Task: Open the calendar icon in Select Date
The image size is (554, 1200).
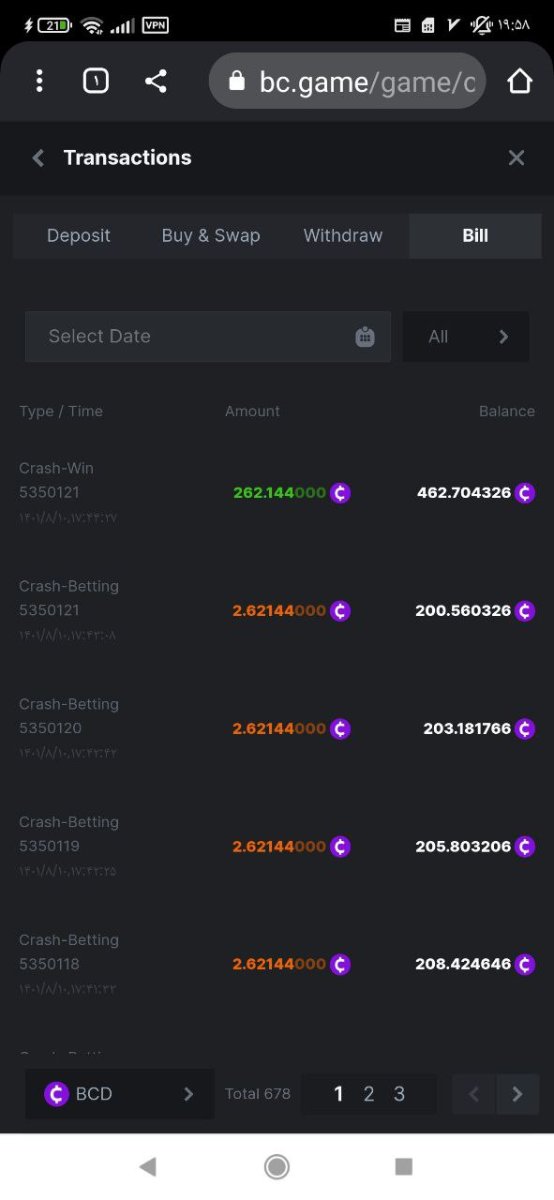Action: click(x=365, y=337)
